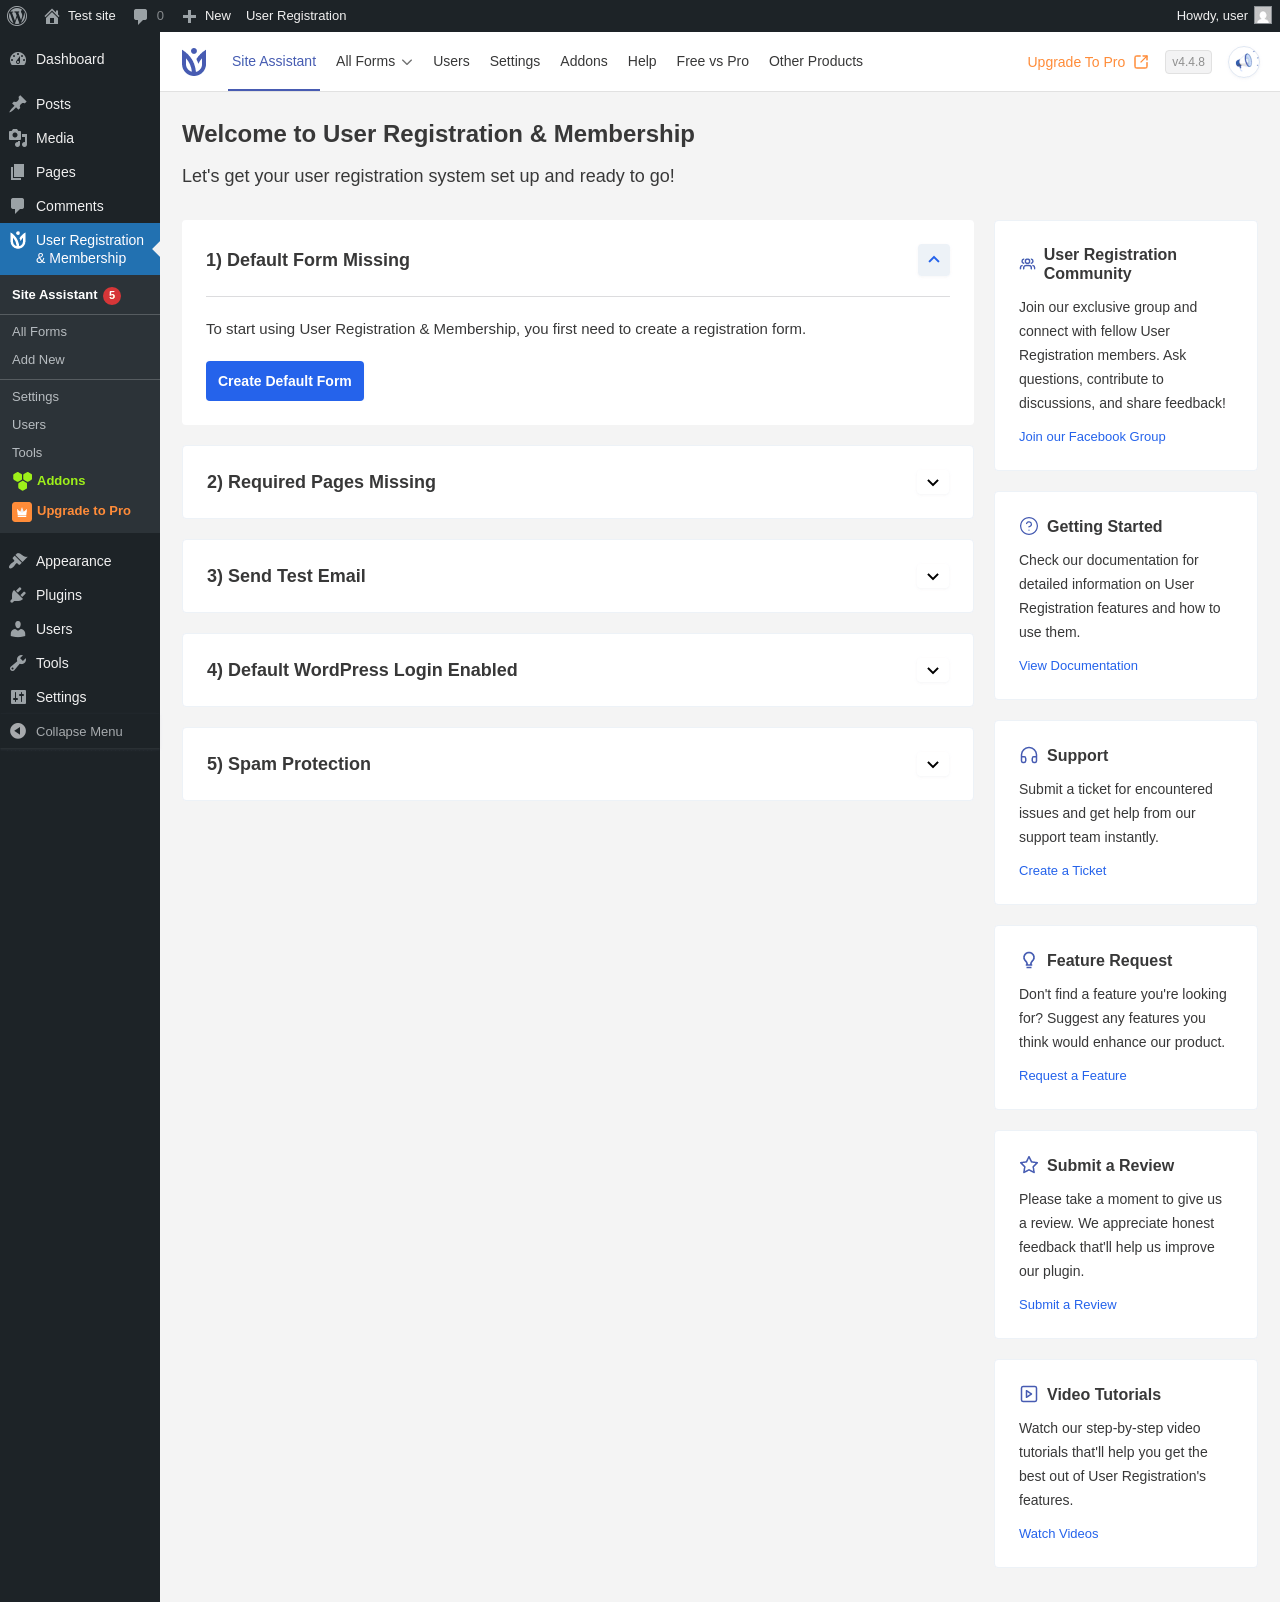Click the Upgrade To Pro link
Image resolution: width=1280 pixels, height=1602 pixels.
click(x=1088, y=62)
